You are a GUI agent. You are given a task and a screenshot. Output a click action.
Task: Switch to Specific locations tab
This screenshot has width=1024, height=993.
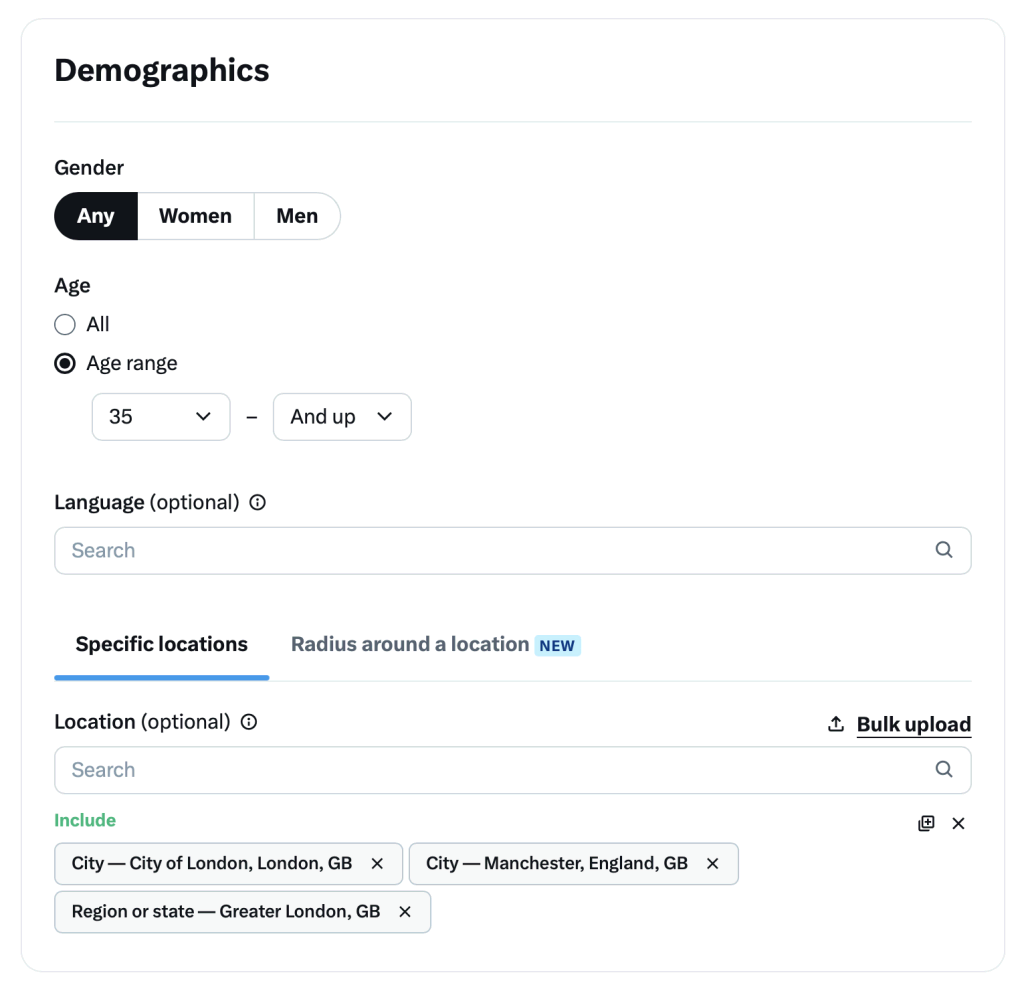pyautogui.click(x=162, y=645)
